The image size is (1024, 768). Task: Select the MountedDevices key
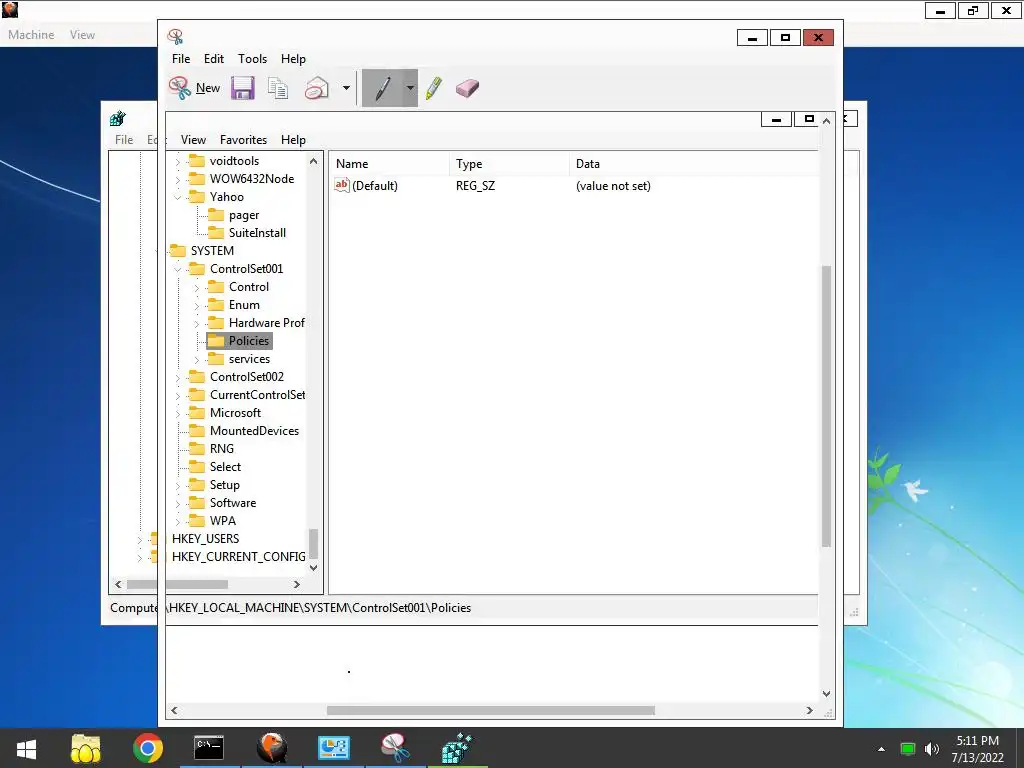254,431
